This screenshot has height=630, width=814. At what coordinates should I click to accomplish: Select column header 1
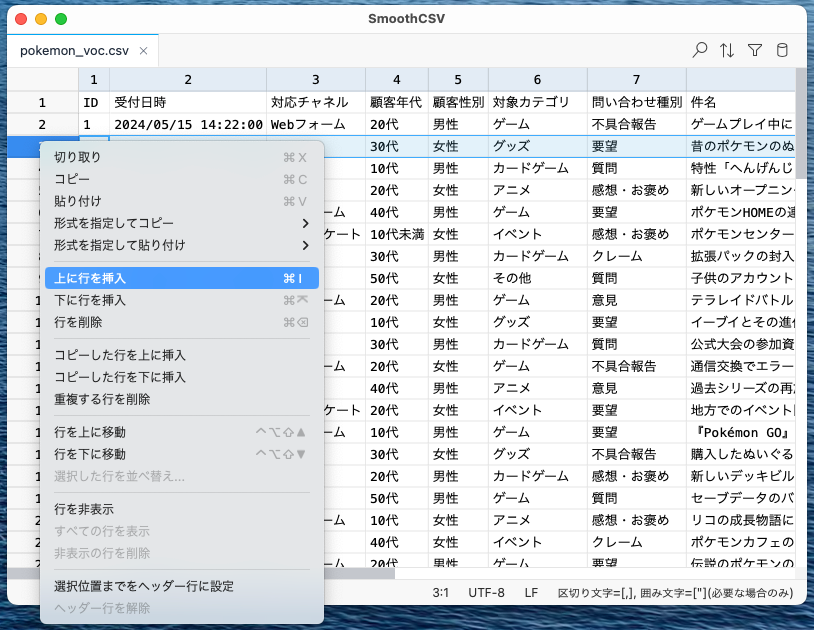pos(93,79)
